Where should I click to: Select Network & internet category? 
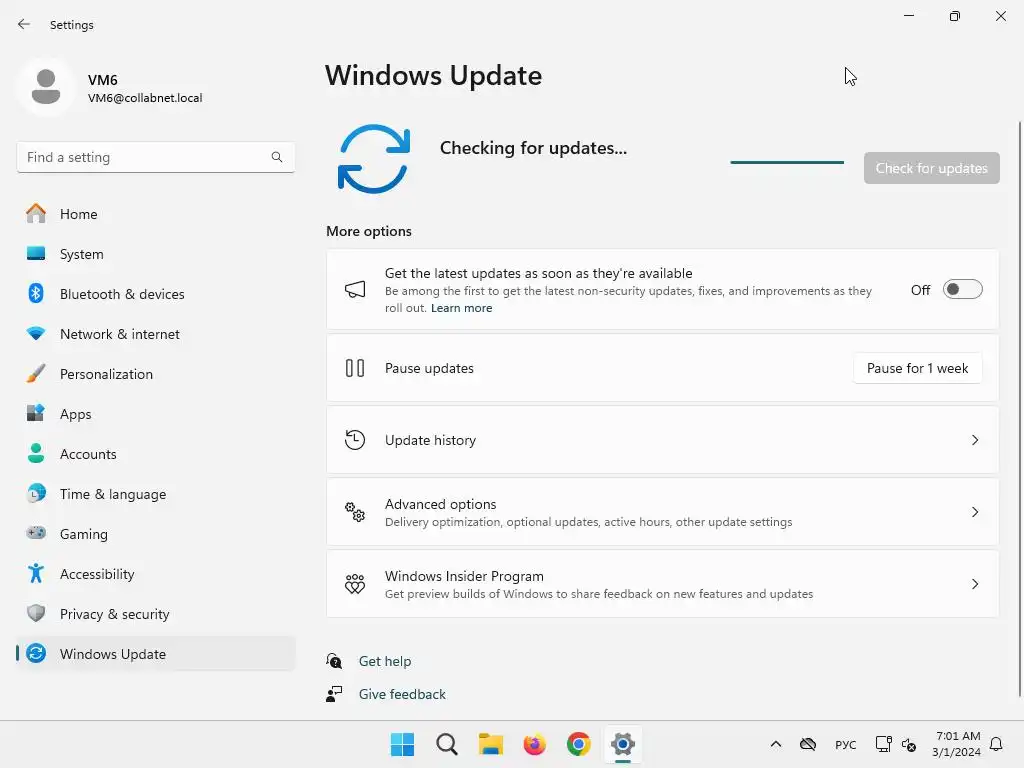click(x=155, y=333)
